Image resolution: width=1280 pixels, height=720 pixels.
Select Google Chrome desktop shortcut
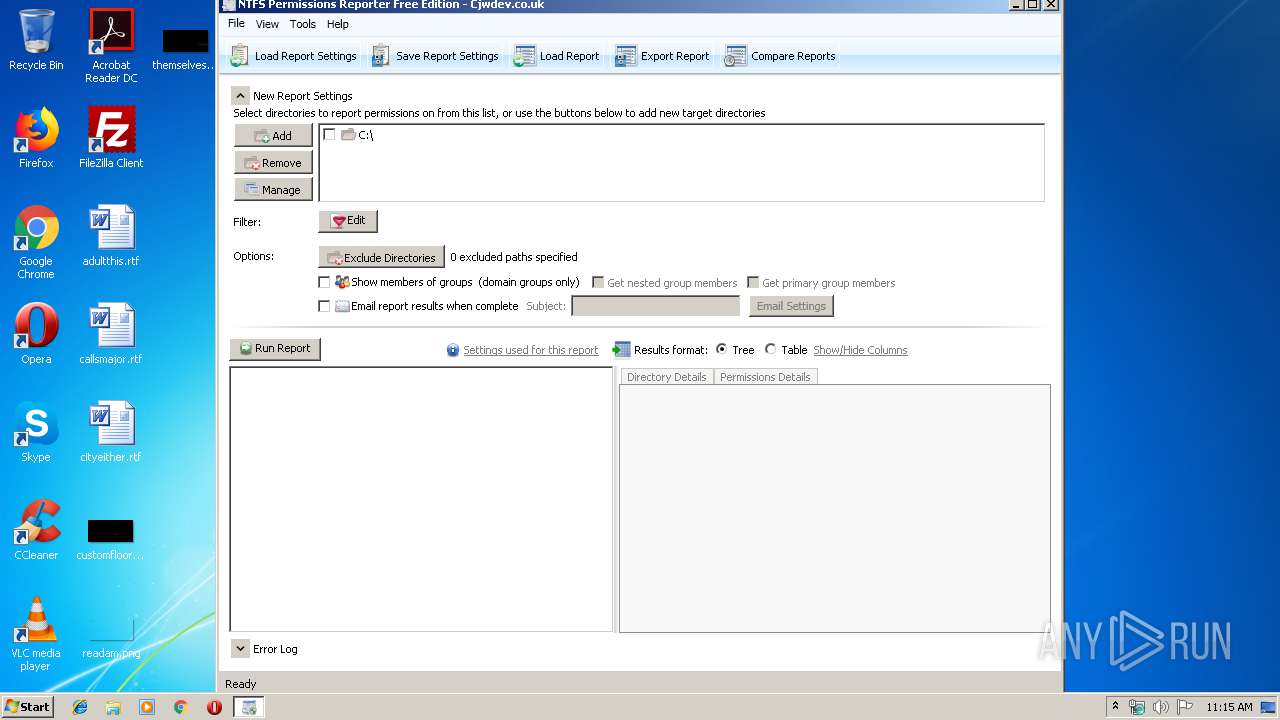tap(36, 242)
